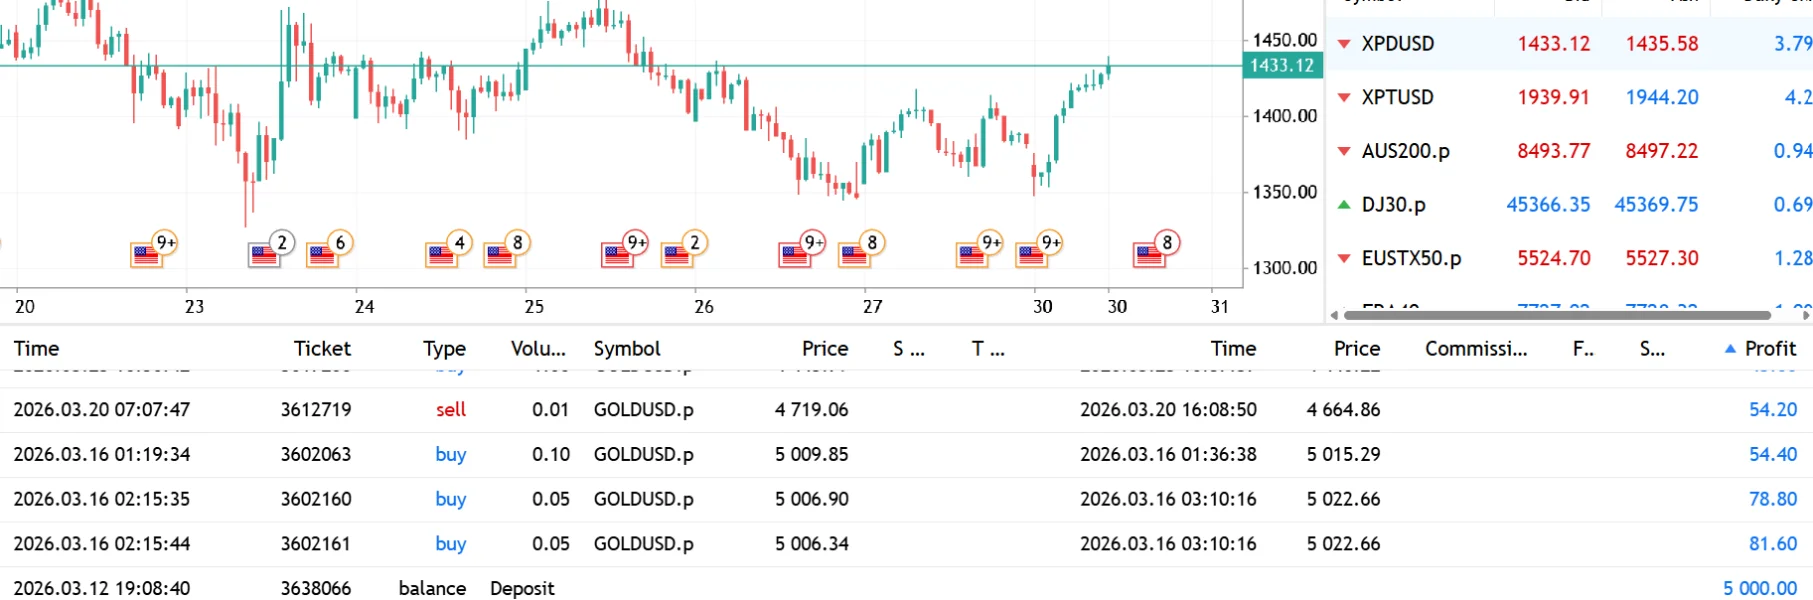
Task: Click the calendar event icon with badge 4
Action: (441, 254)
